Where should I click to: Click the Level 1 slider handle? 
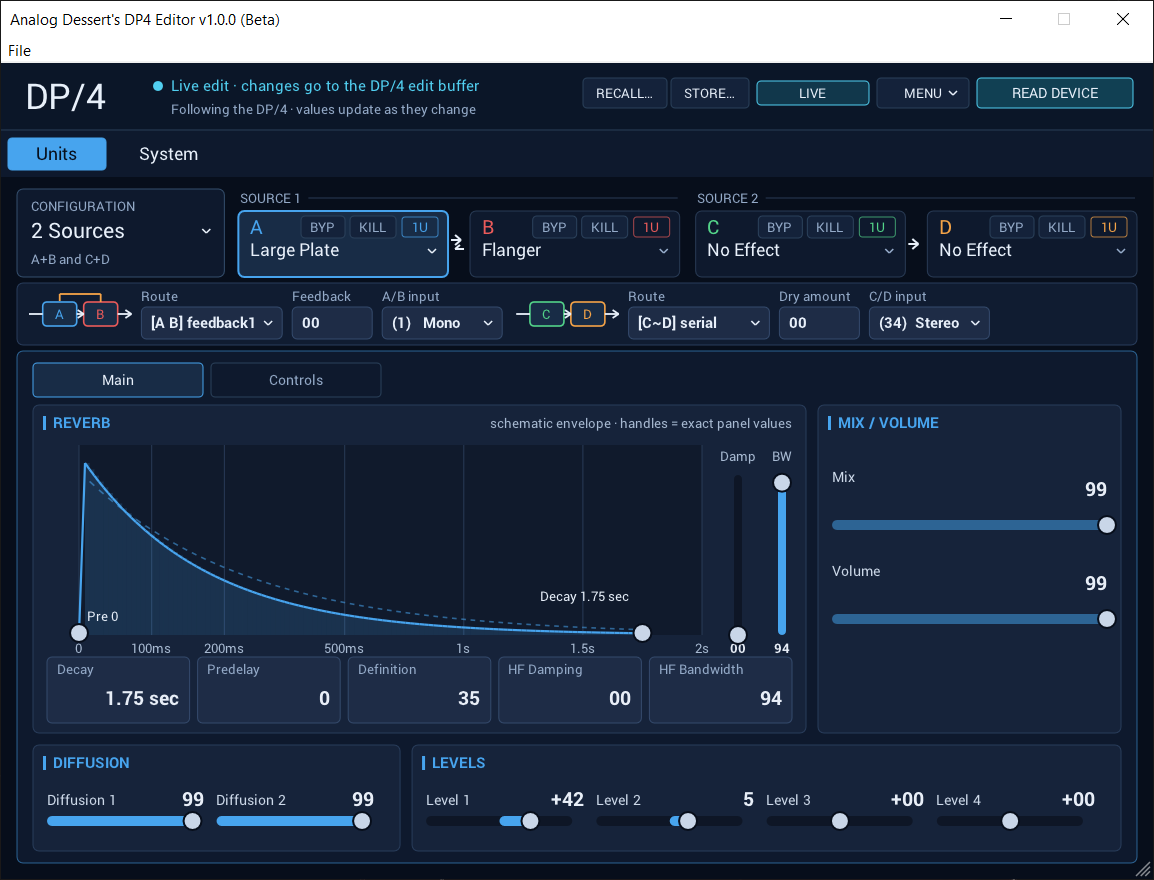click(530, 821)
